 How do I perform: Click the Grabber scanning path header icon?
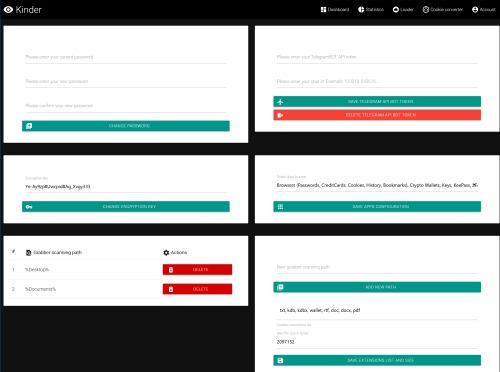(29, 253)
